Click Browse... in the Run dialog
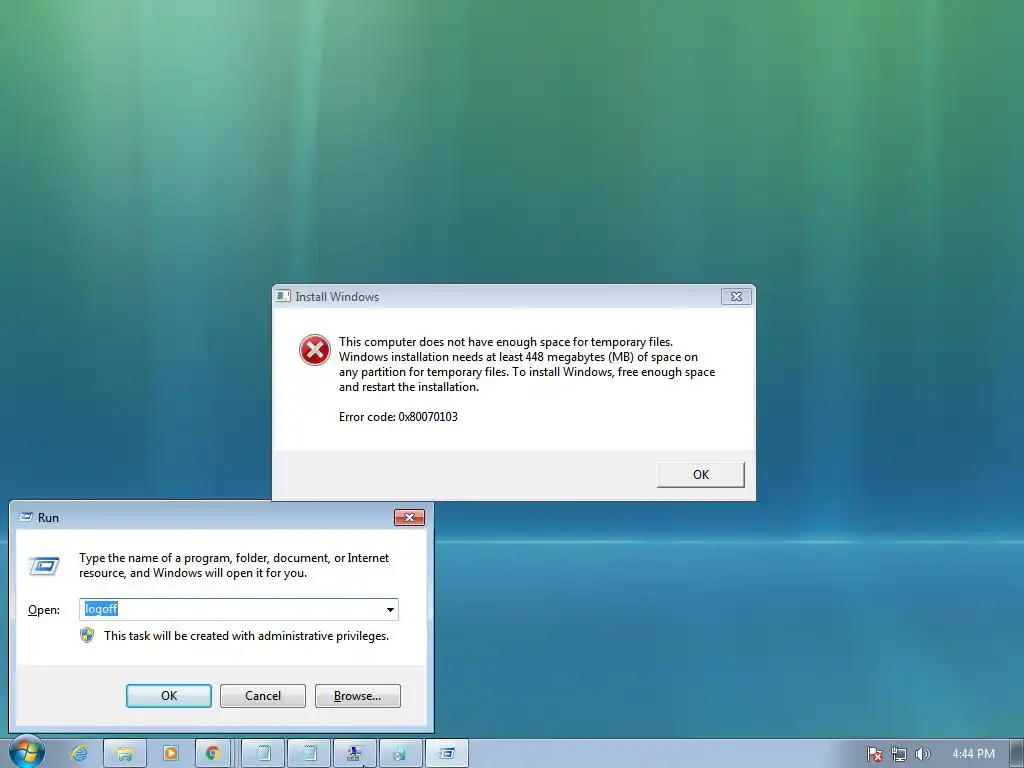Image resolution: width=1024 pixels, height=768 pixels. coord(357,696)
